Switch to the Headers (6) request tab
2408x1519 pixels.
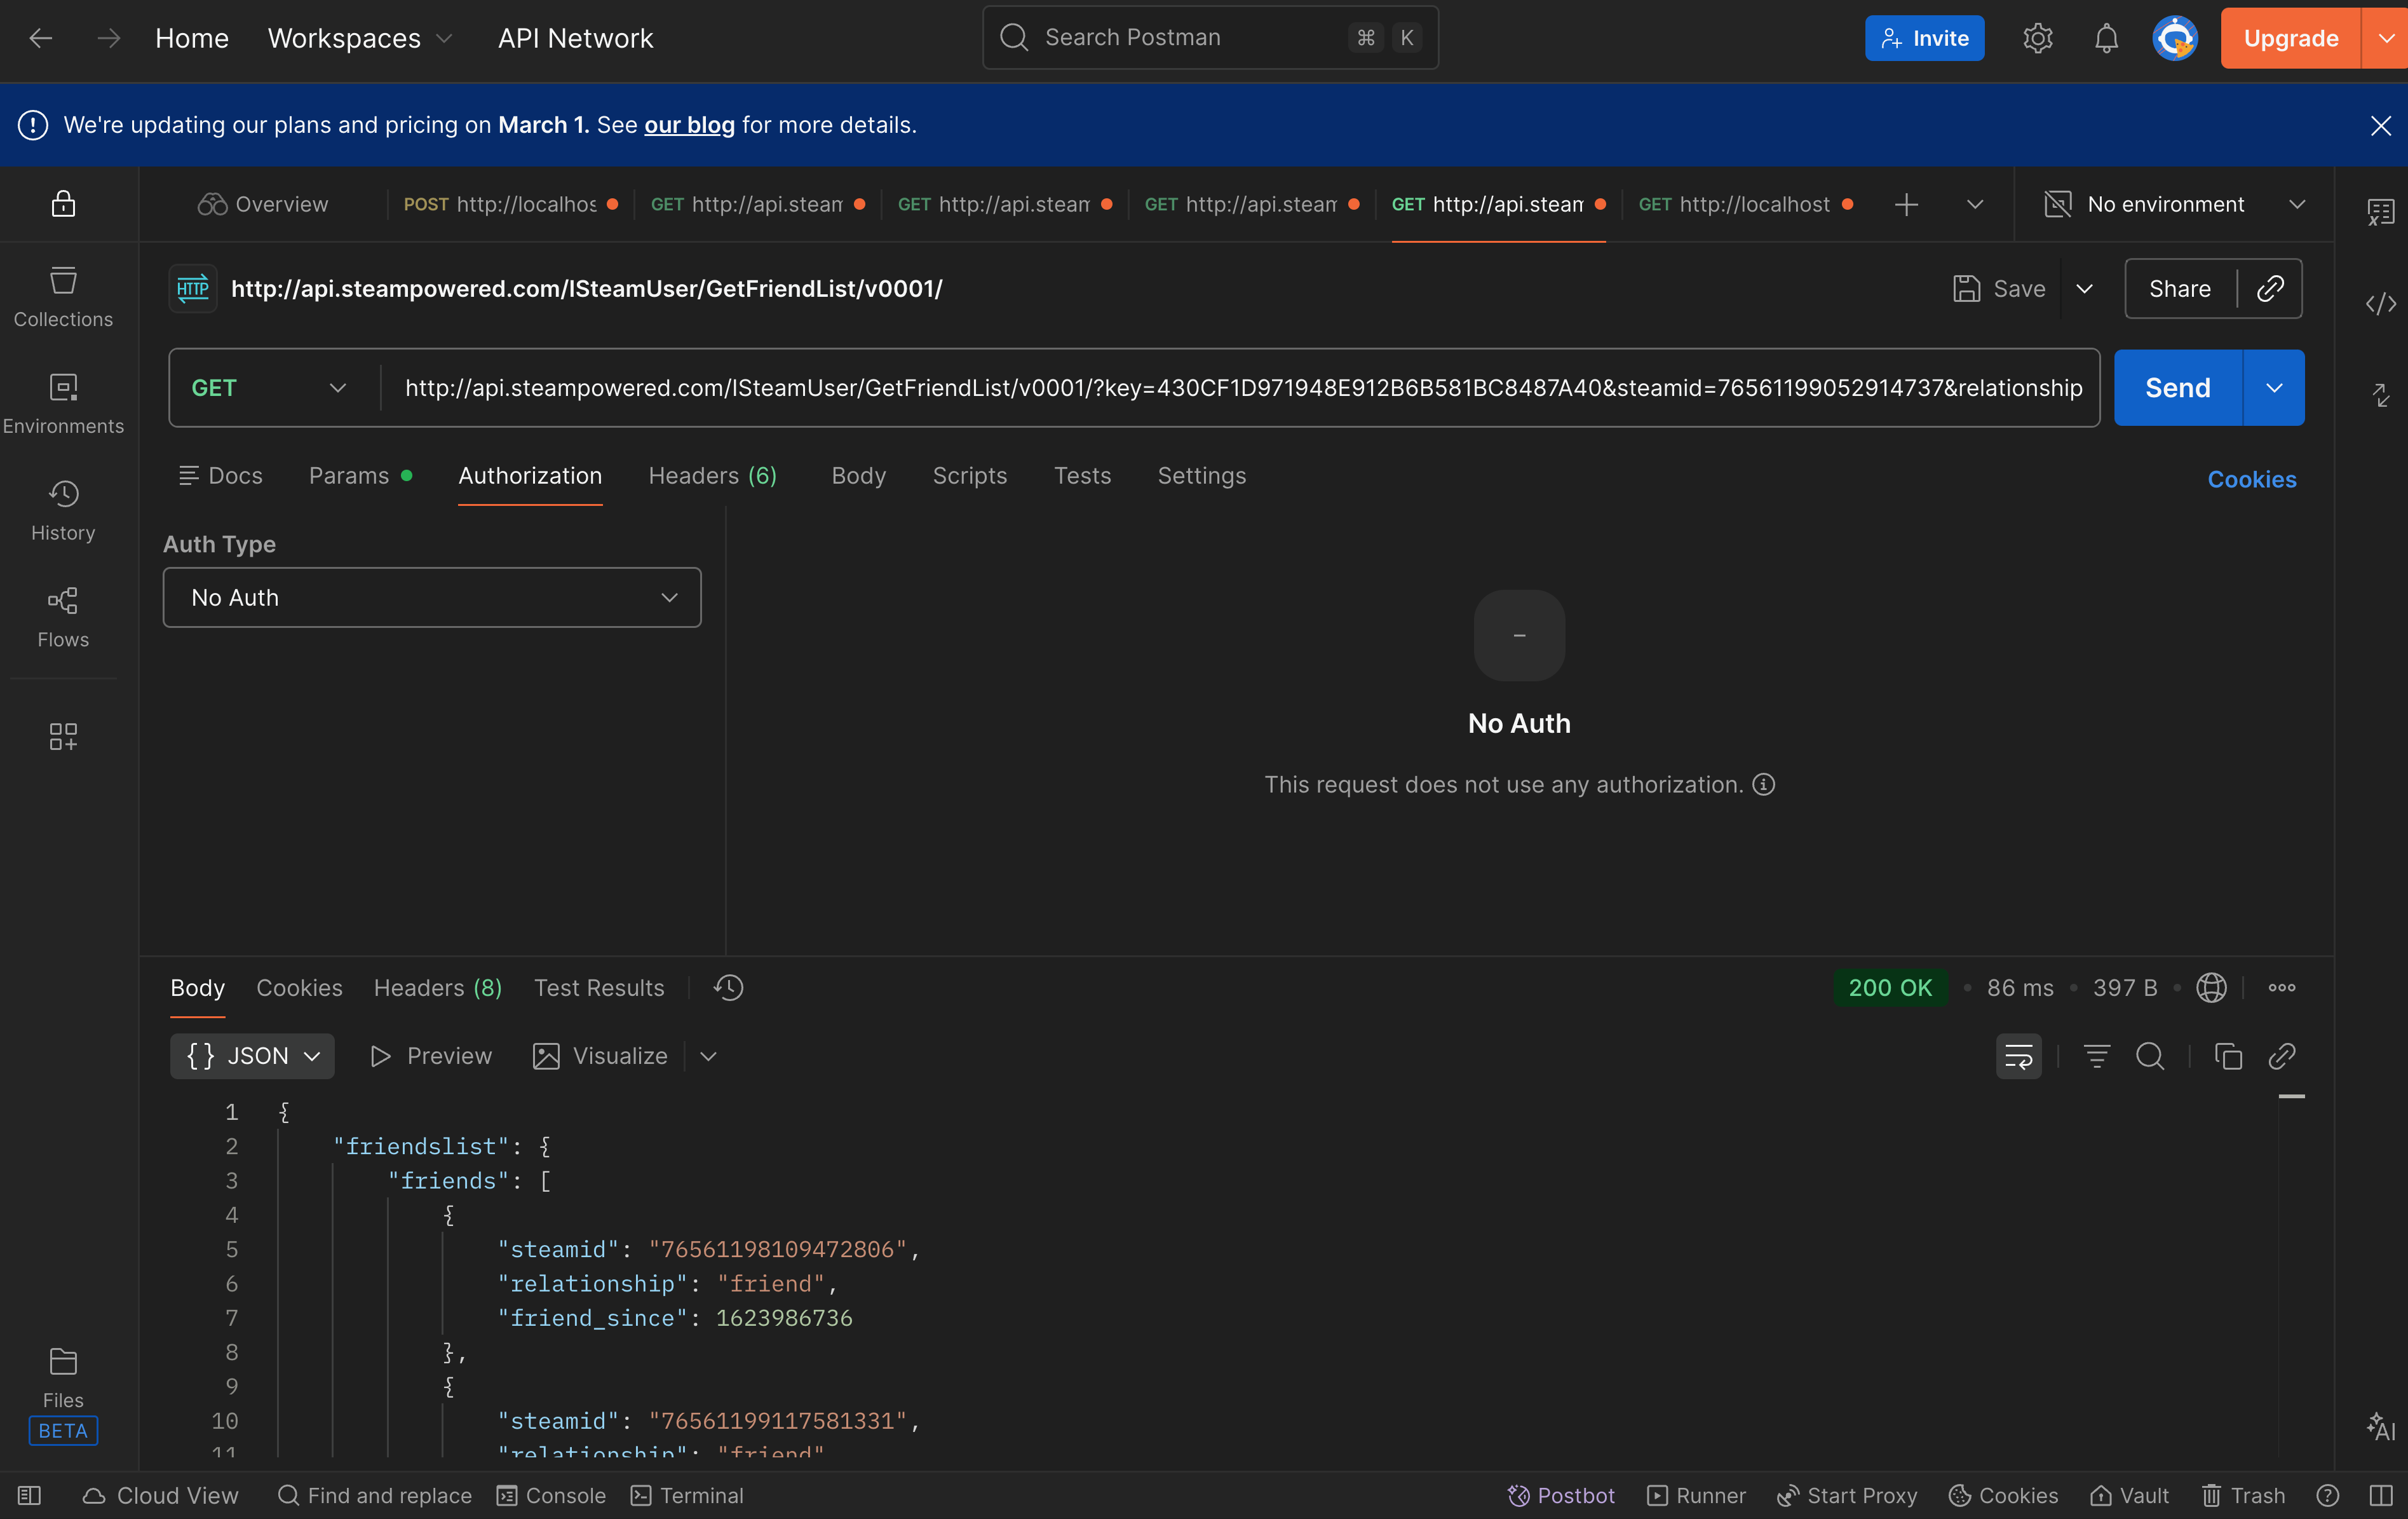[712, 476]
